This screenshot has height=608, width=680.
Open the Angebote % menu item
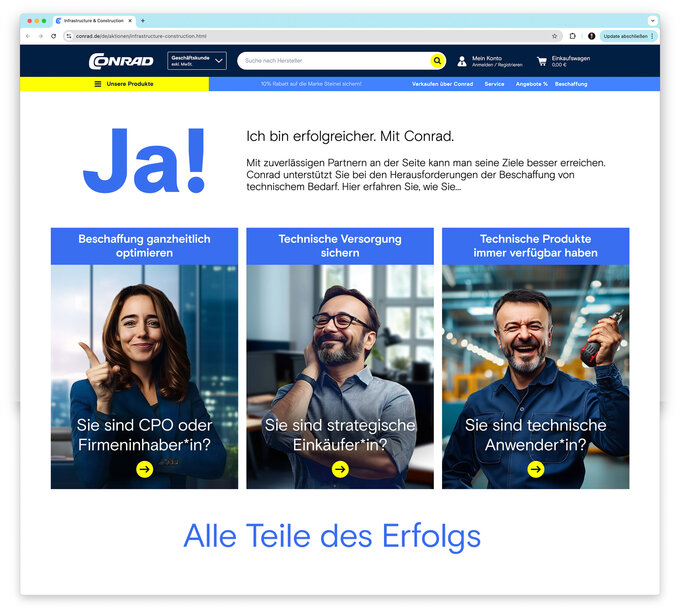(x=531, y=84)
